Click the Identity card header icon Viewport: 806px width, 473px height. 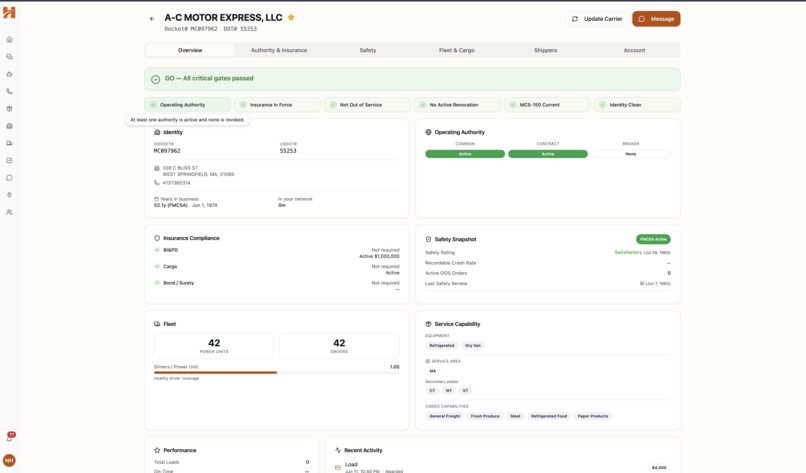pos(157,132)
